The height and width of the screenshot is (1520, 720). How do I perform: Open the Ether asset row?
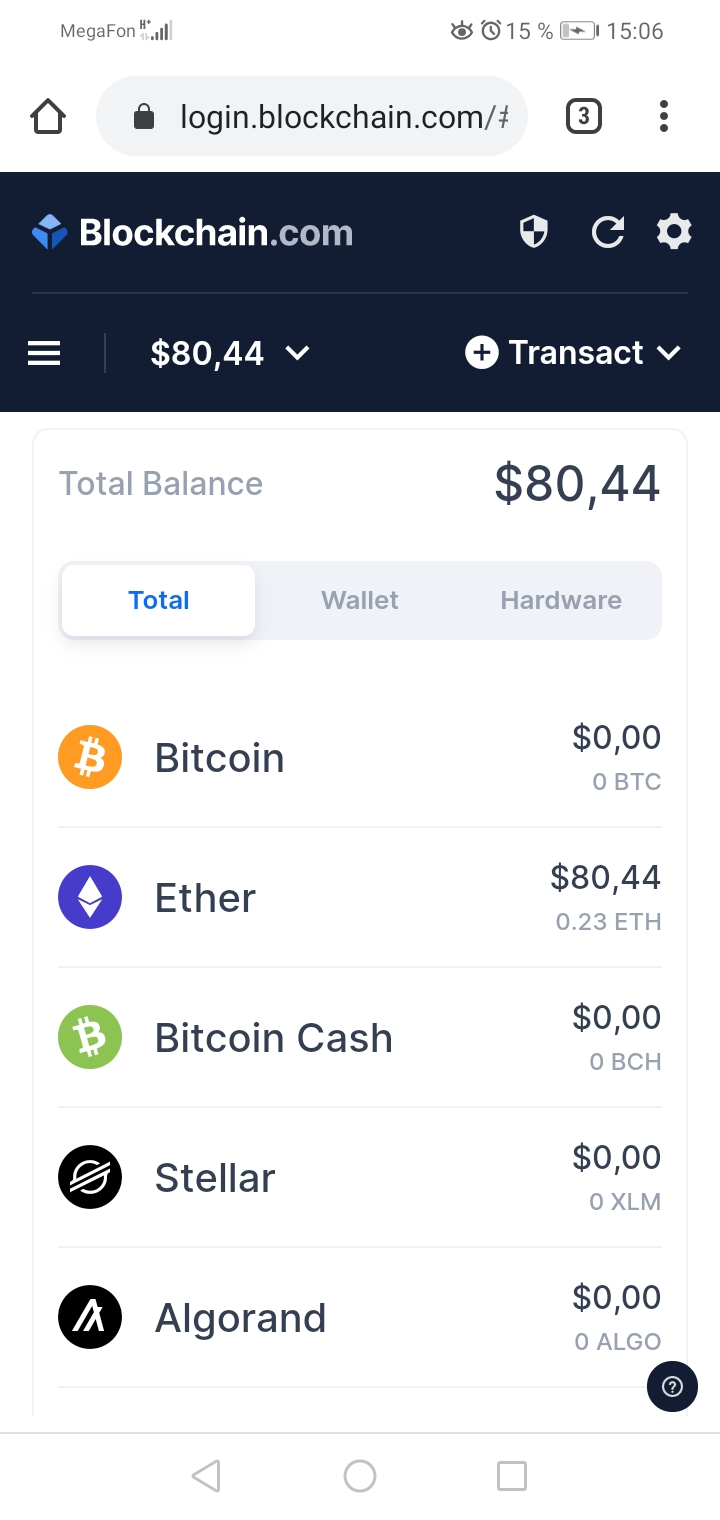click(x=360, y=898)
